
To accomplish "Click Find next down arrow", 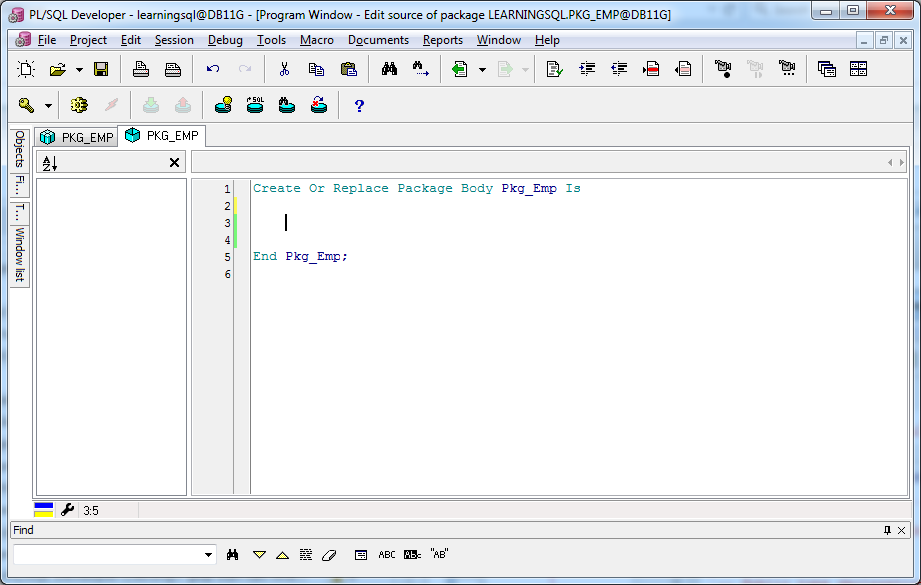I will click(x=259, y=554).
